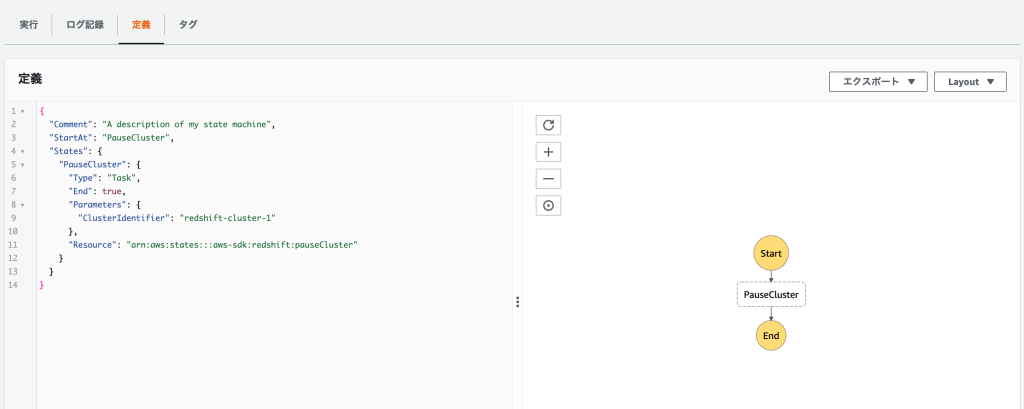Click line number 14 in gutter
1024x409 pixels.
click(12, 285)
